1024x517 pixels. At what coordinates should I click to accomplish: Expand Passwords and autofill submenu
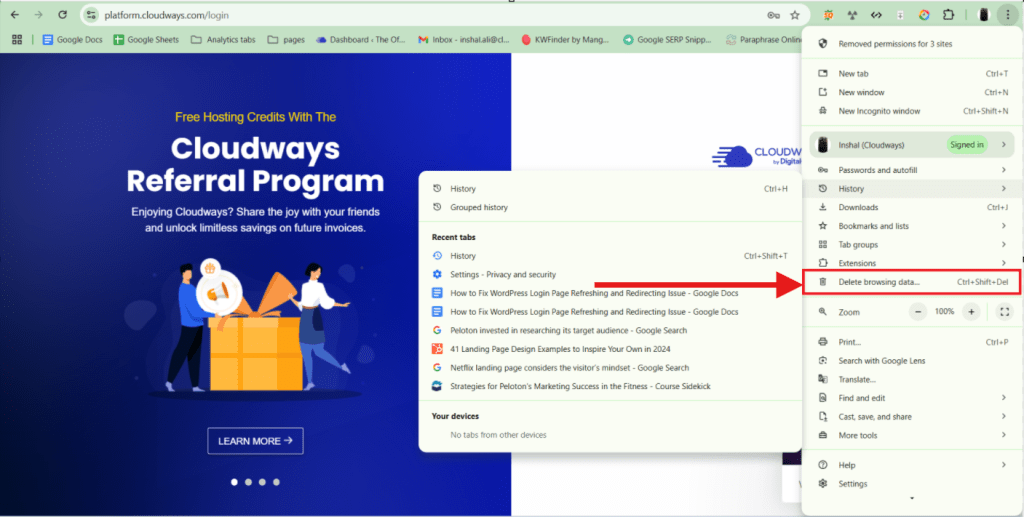pos(912,170)
